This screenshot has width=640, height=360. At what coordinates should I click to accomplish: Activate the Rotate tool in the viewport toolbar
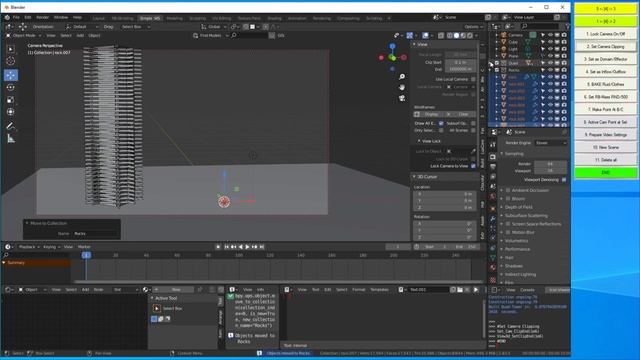[x=11, y=87]
